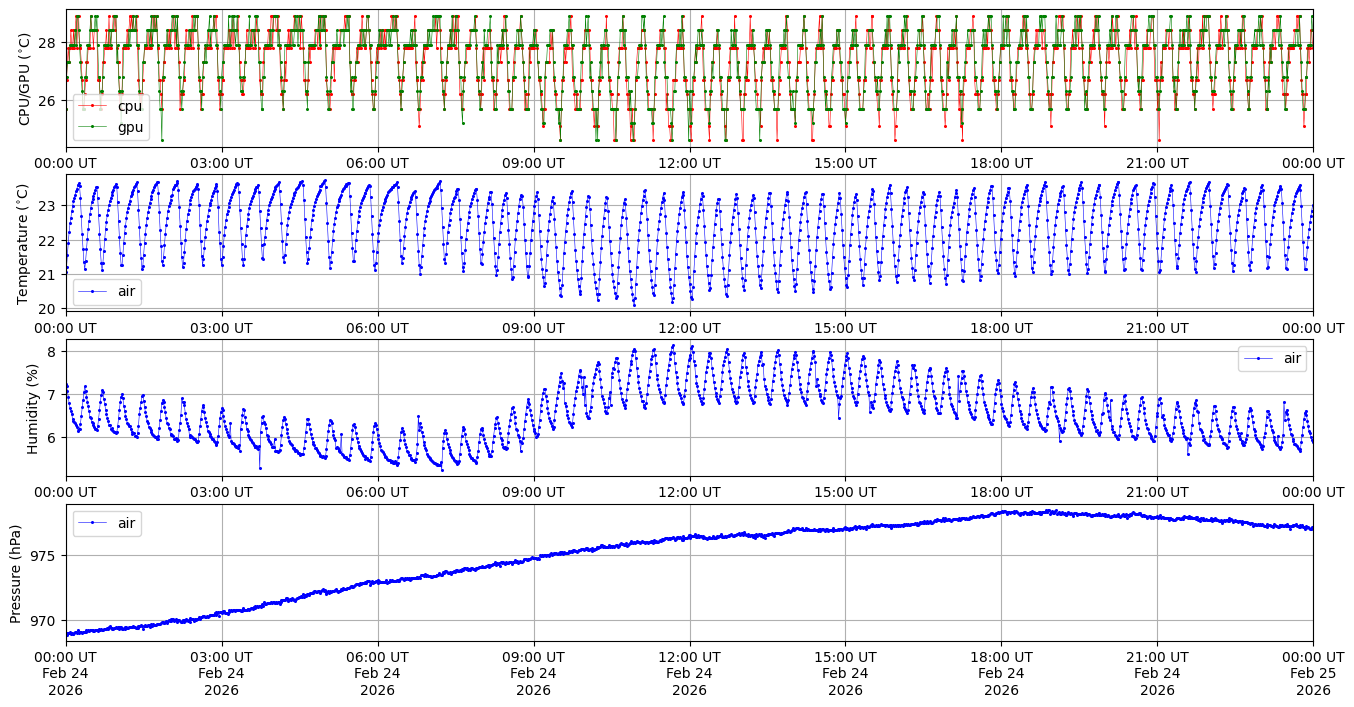The width and height of the screenshot is (1354, 707).
Task: Click the air legend marker in Temperature plot
Action: 93,291
